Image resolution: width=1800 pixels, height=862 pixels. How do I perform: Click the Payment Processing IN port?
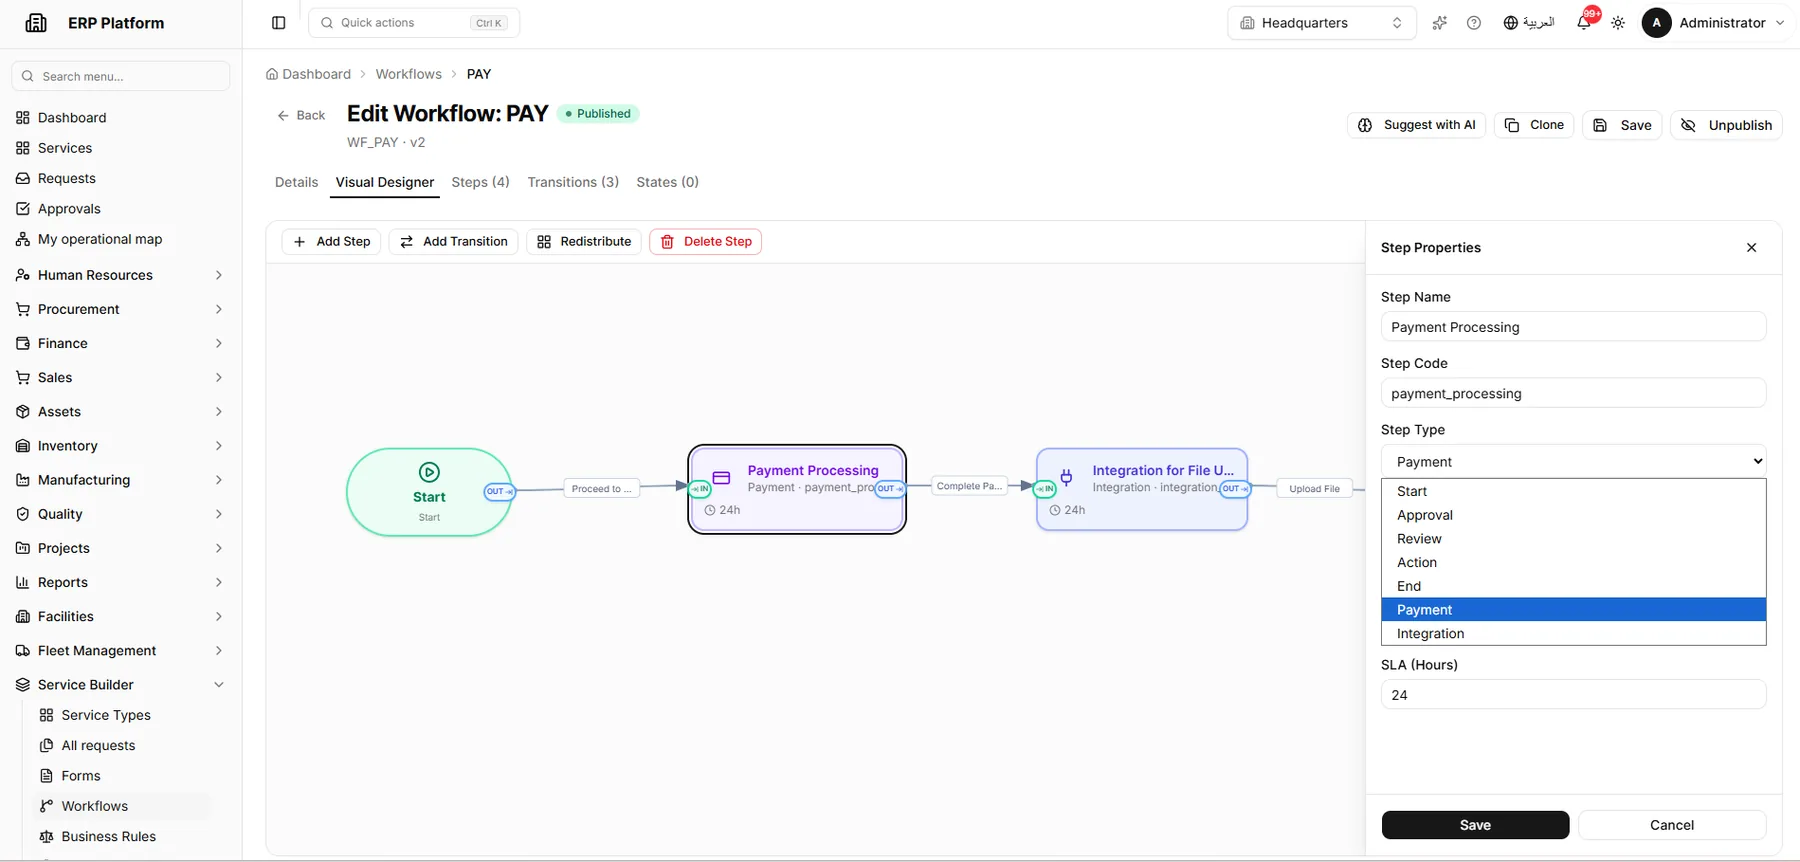(x=700, y=489)
